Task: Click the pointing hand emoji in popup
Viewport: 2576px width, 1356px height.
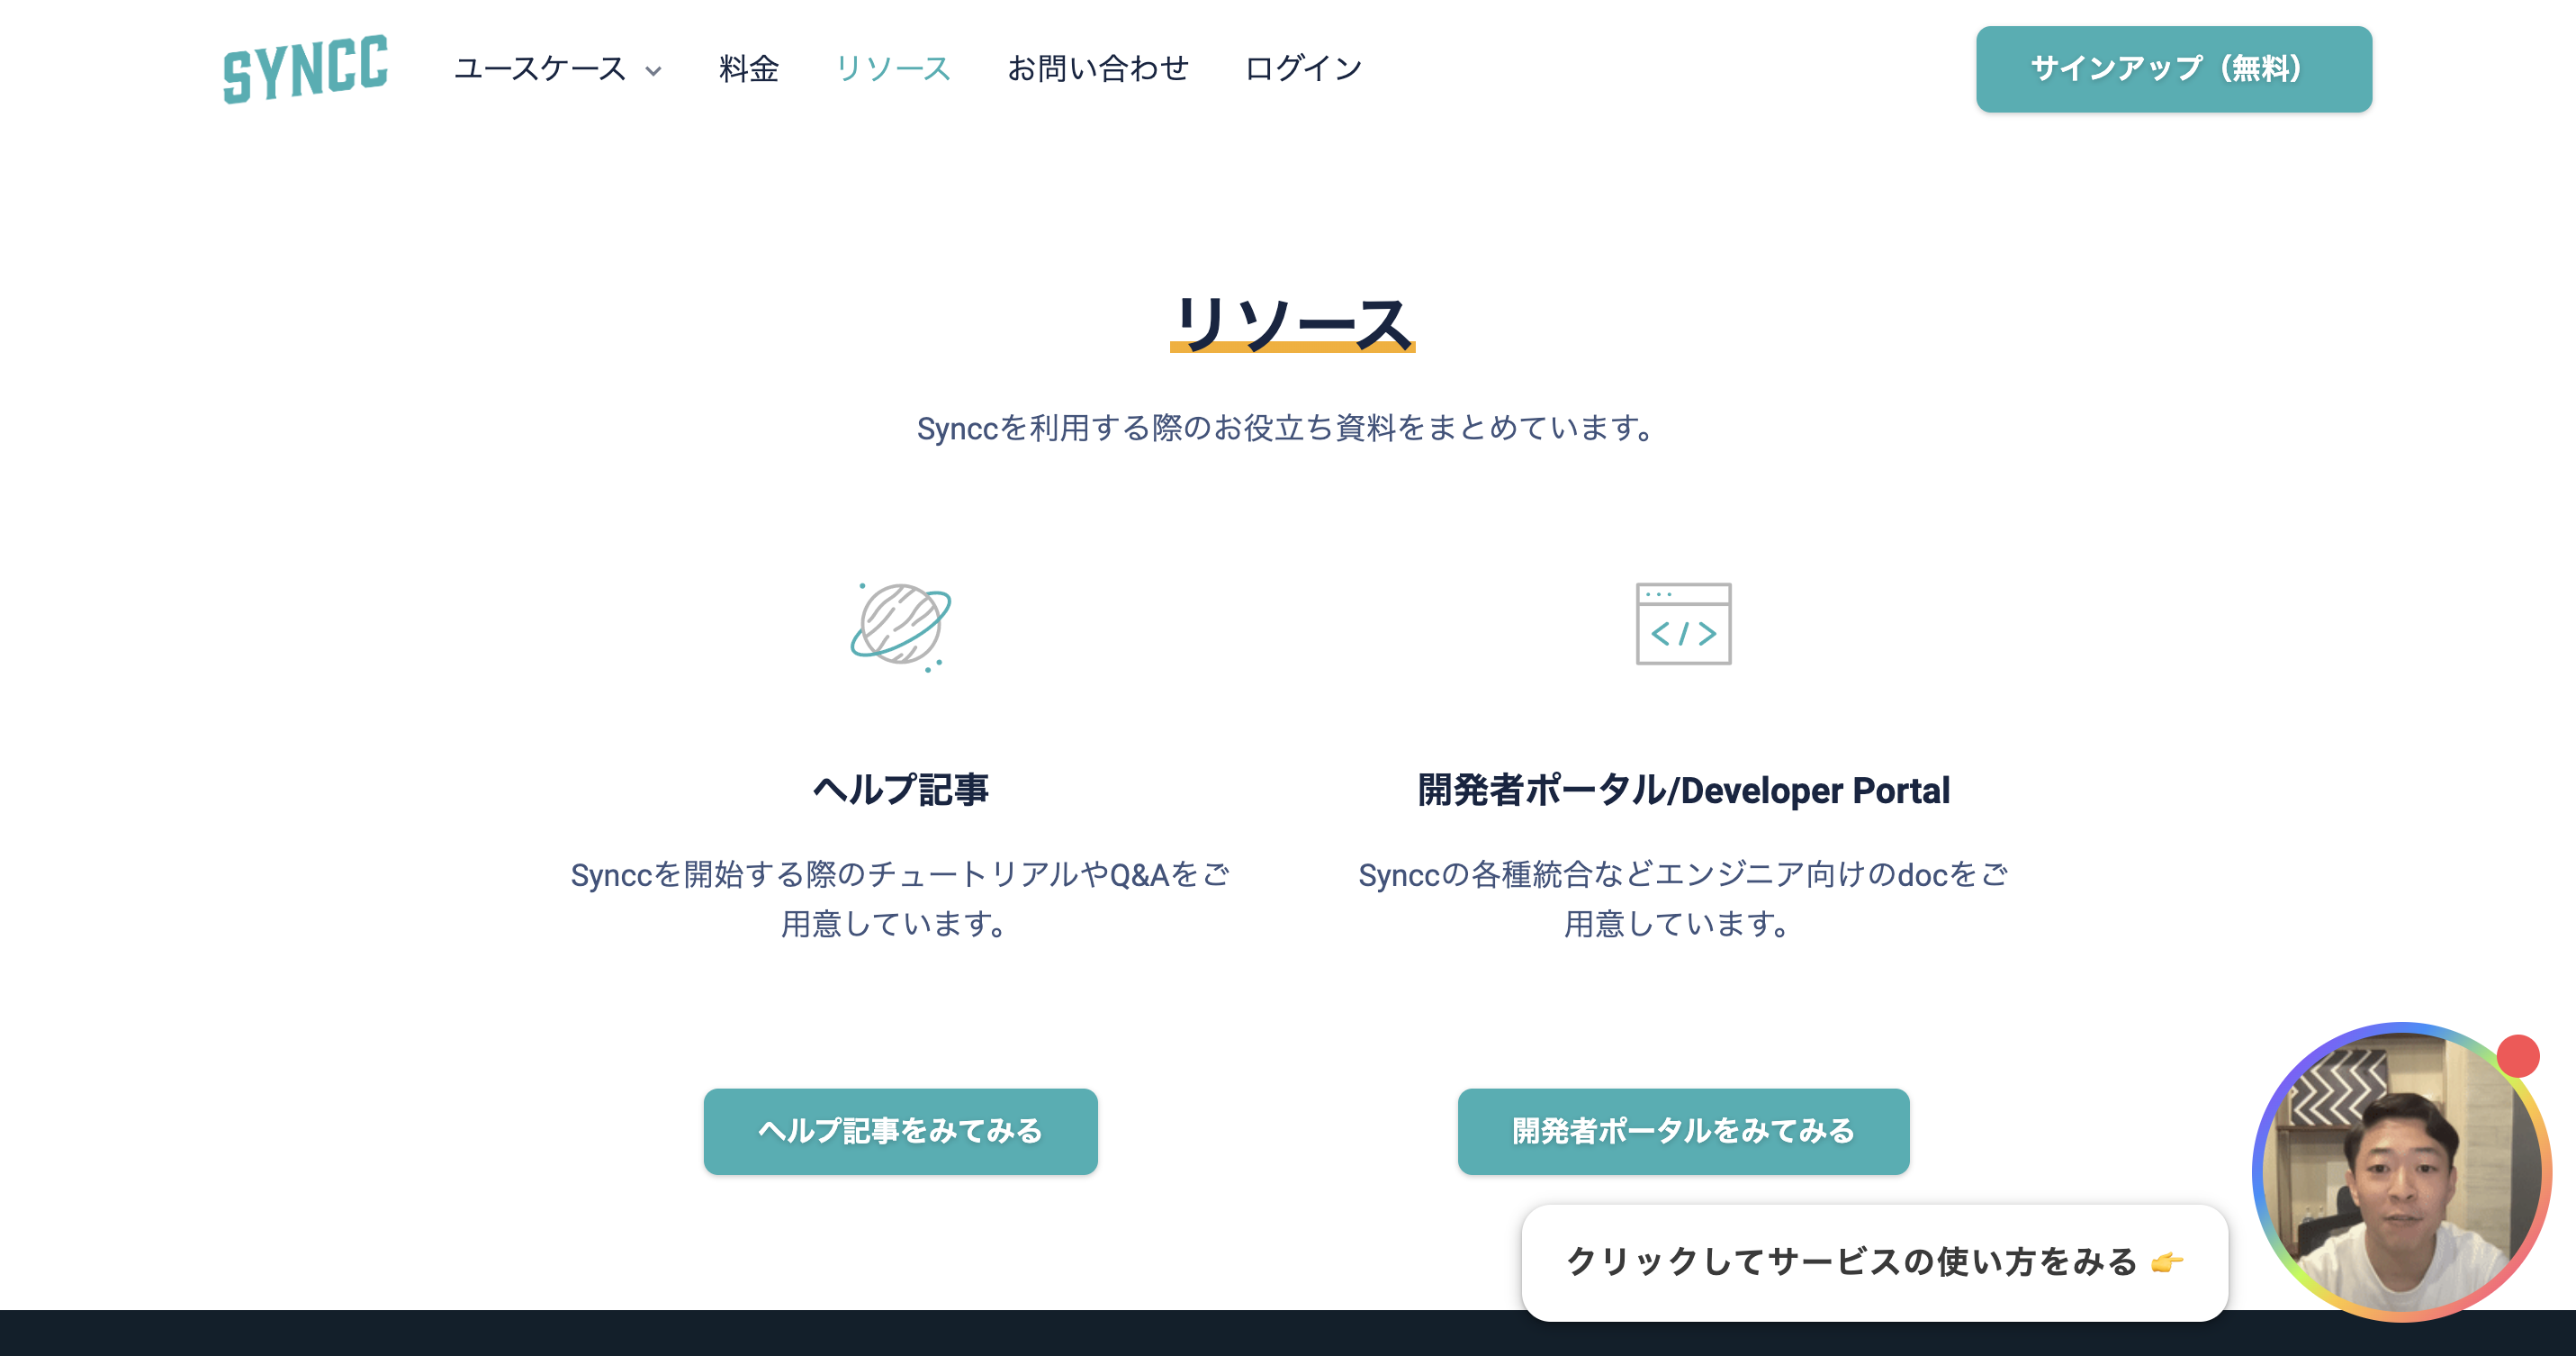Action: [x=2166, y=1262]
